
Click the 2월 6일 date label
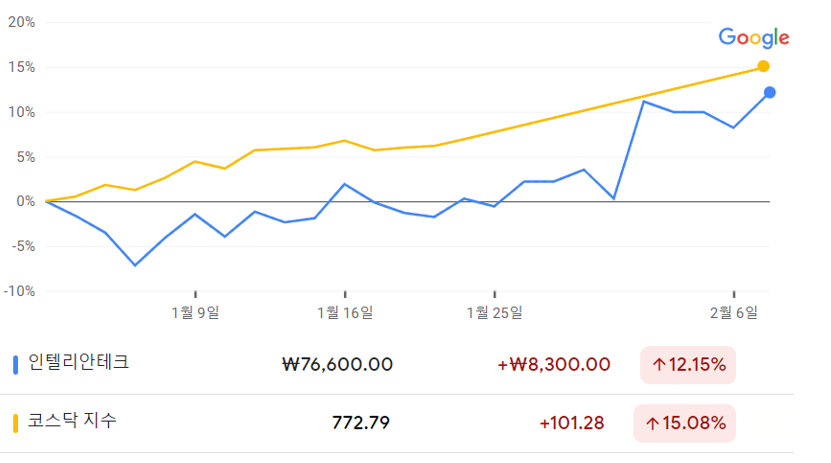click(x=734, y=313)
